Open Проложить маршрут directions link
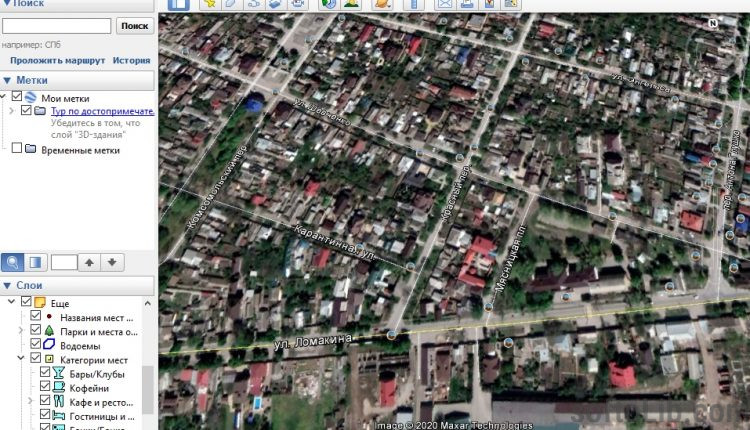750x430 pixels. point(57,61)
